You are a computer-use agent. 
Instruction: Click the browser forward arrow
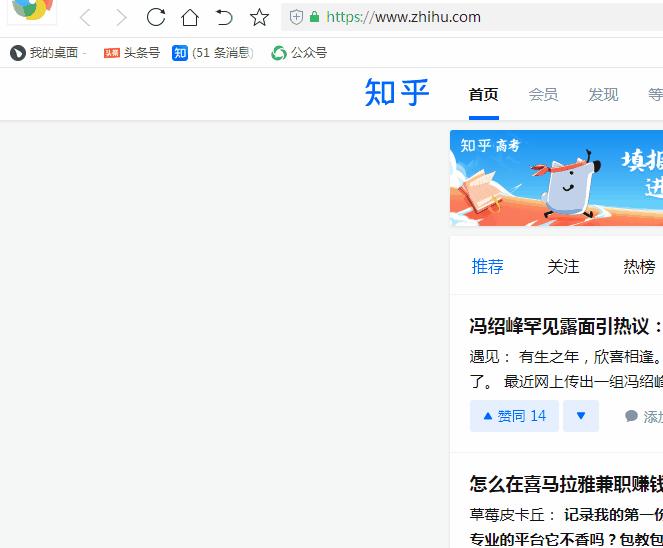(121, 18)
